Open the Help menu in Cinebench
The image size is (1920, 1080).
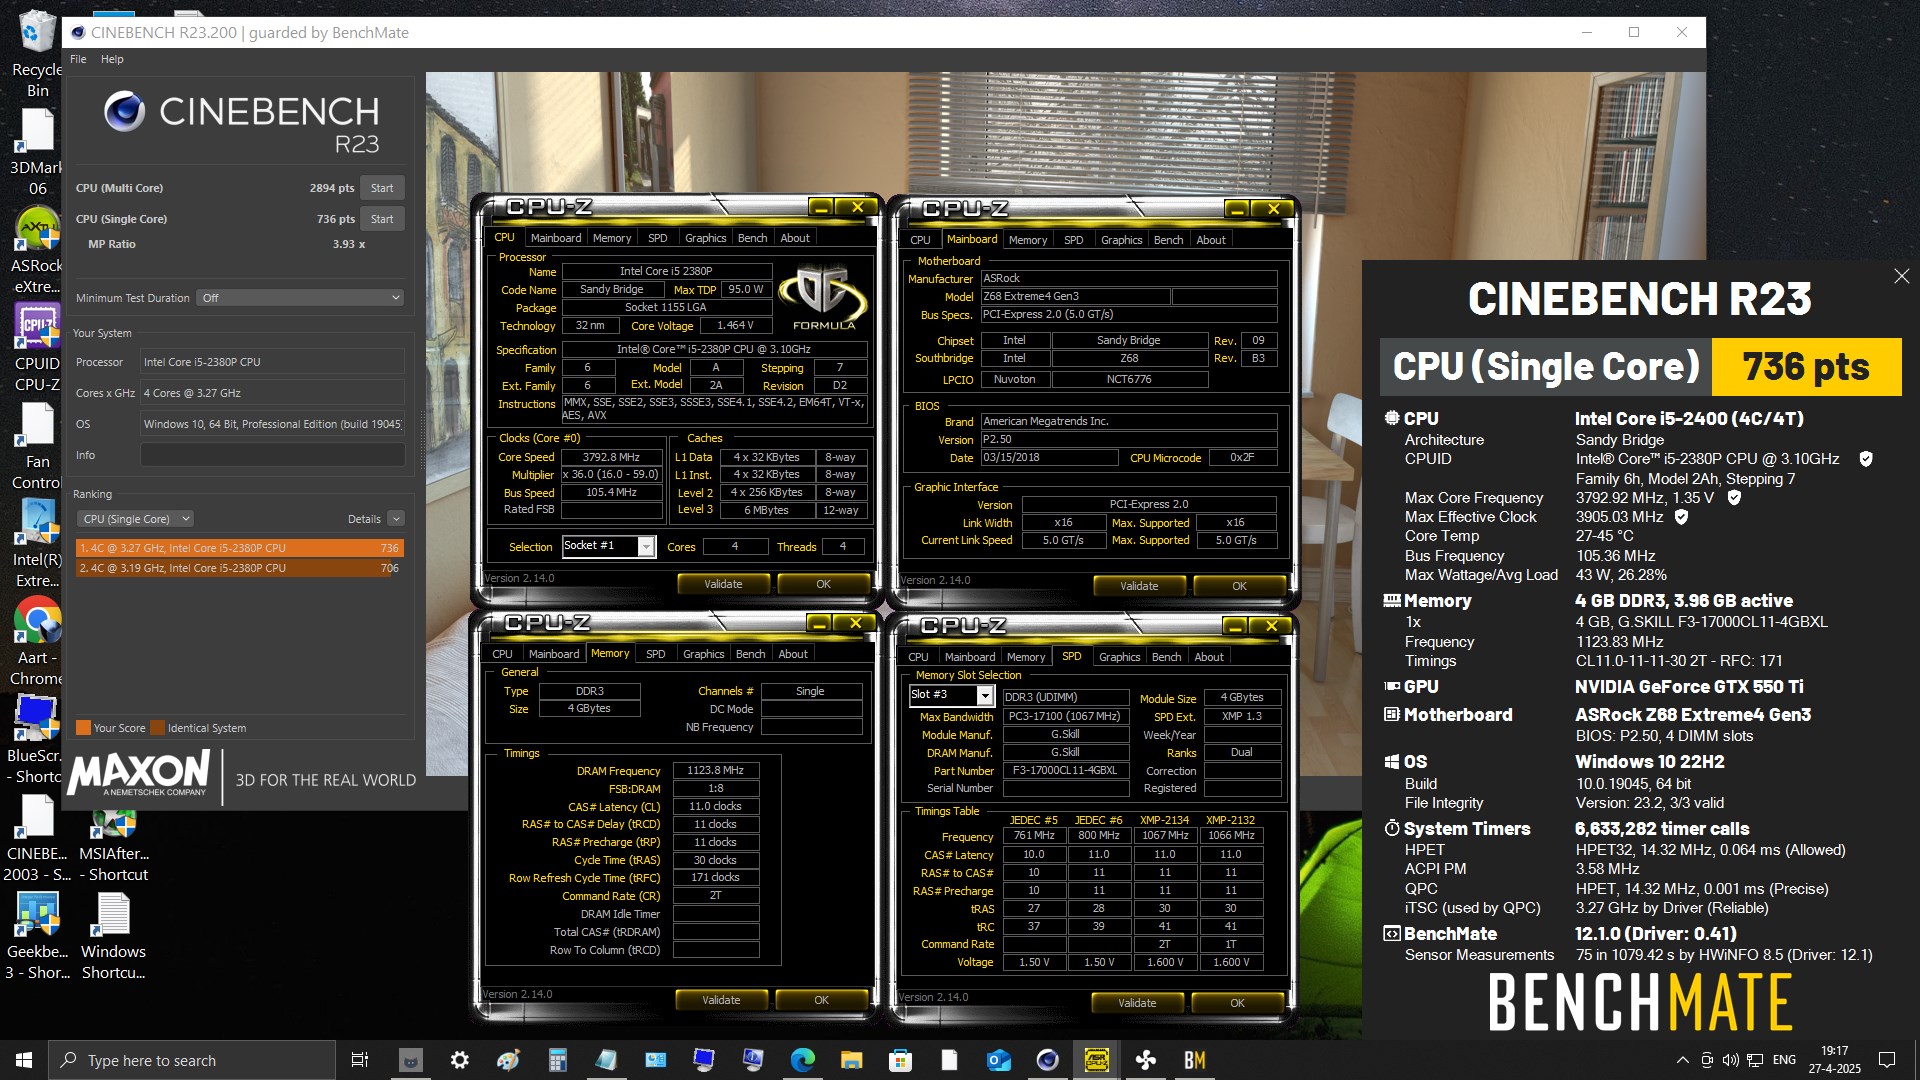point(112,59)
